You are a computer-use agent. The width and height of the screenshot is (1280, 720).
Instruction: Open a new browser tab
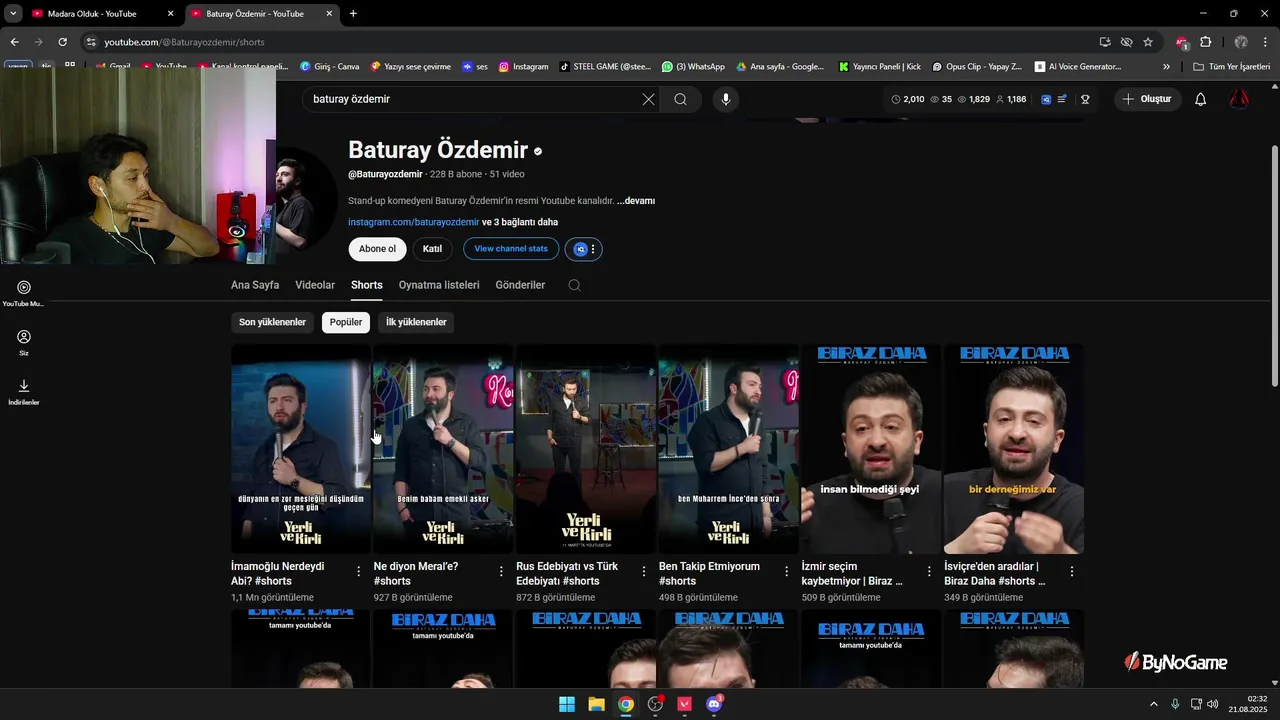click(353, 14)
